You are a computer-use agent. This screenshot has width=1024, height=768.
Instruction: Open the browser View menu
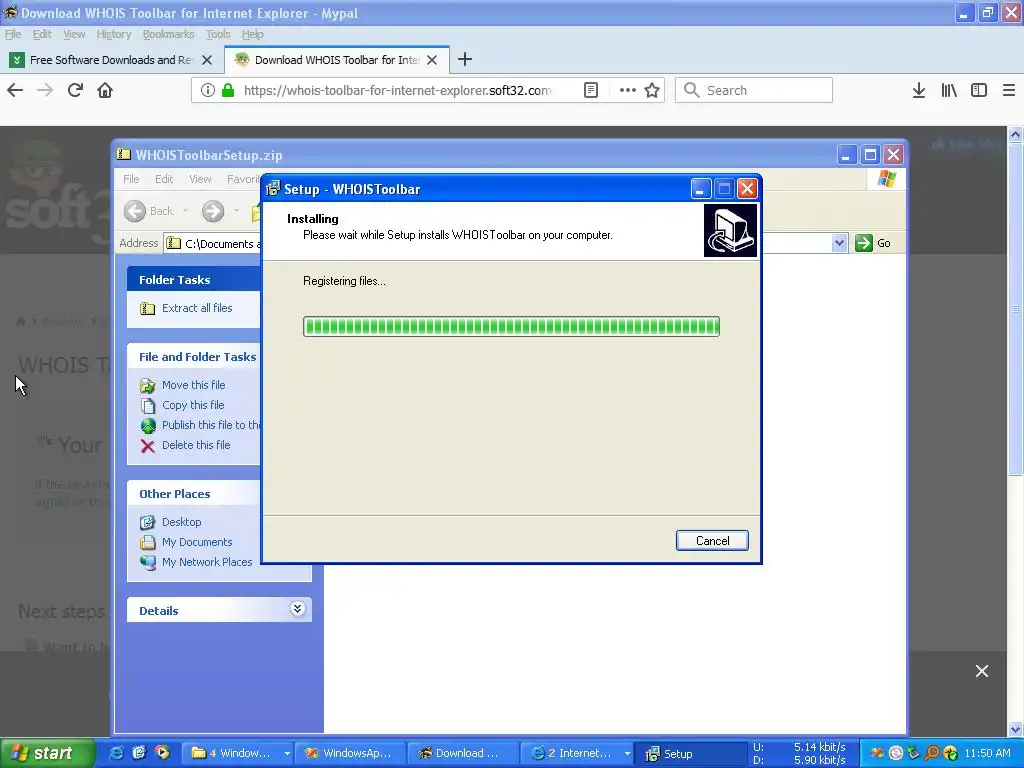click(x=74, y=34)
